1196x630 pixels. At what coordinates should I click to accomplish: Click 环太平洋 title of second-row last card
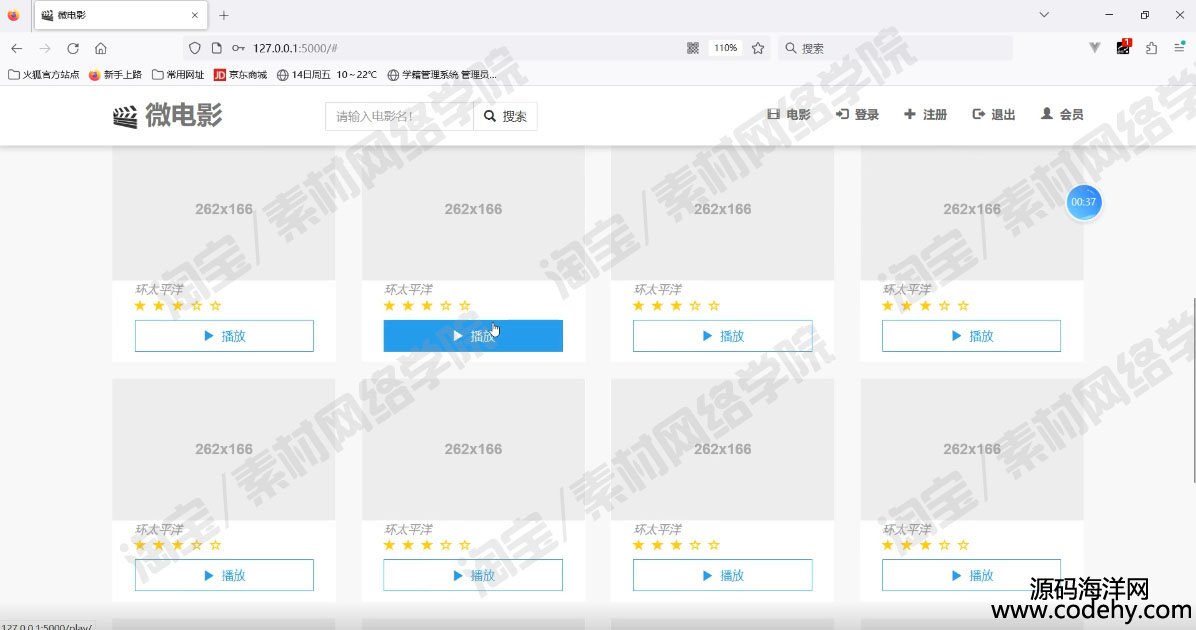[x=907, y=529]
